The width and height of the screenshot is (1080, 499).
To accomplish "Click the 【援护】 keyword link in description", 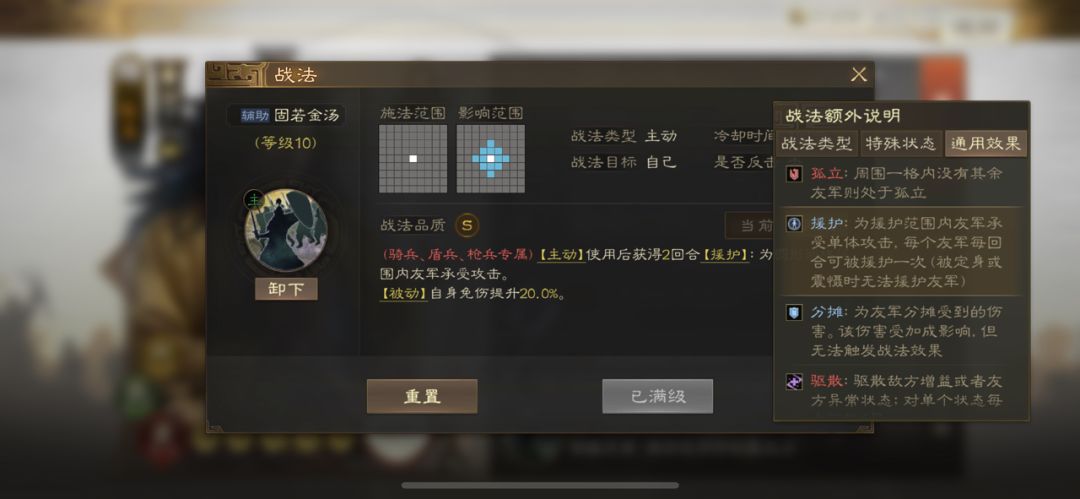I will coord(725,254).
